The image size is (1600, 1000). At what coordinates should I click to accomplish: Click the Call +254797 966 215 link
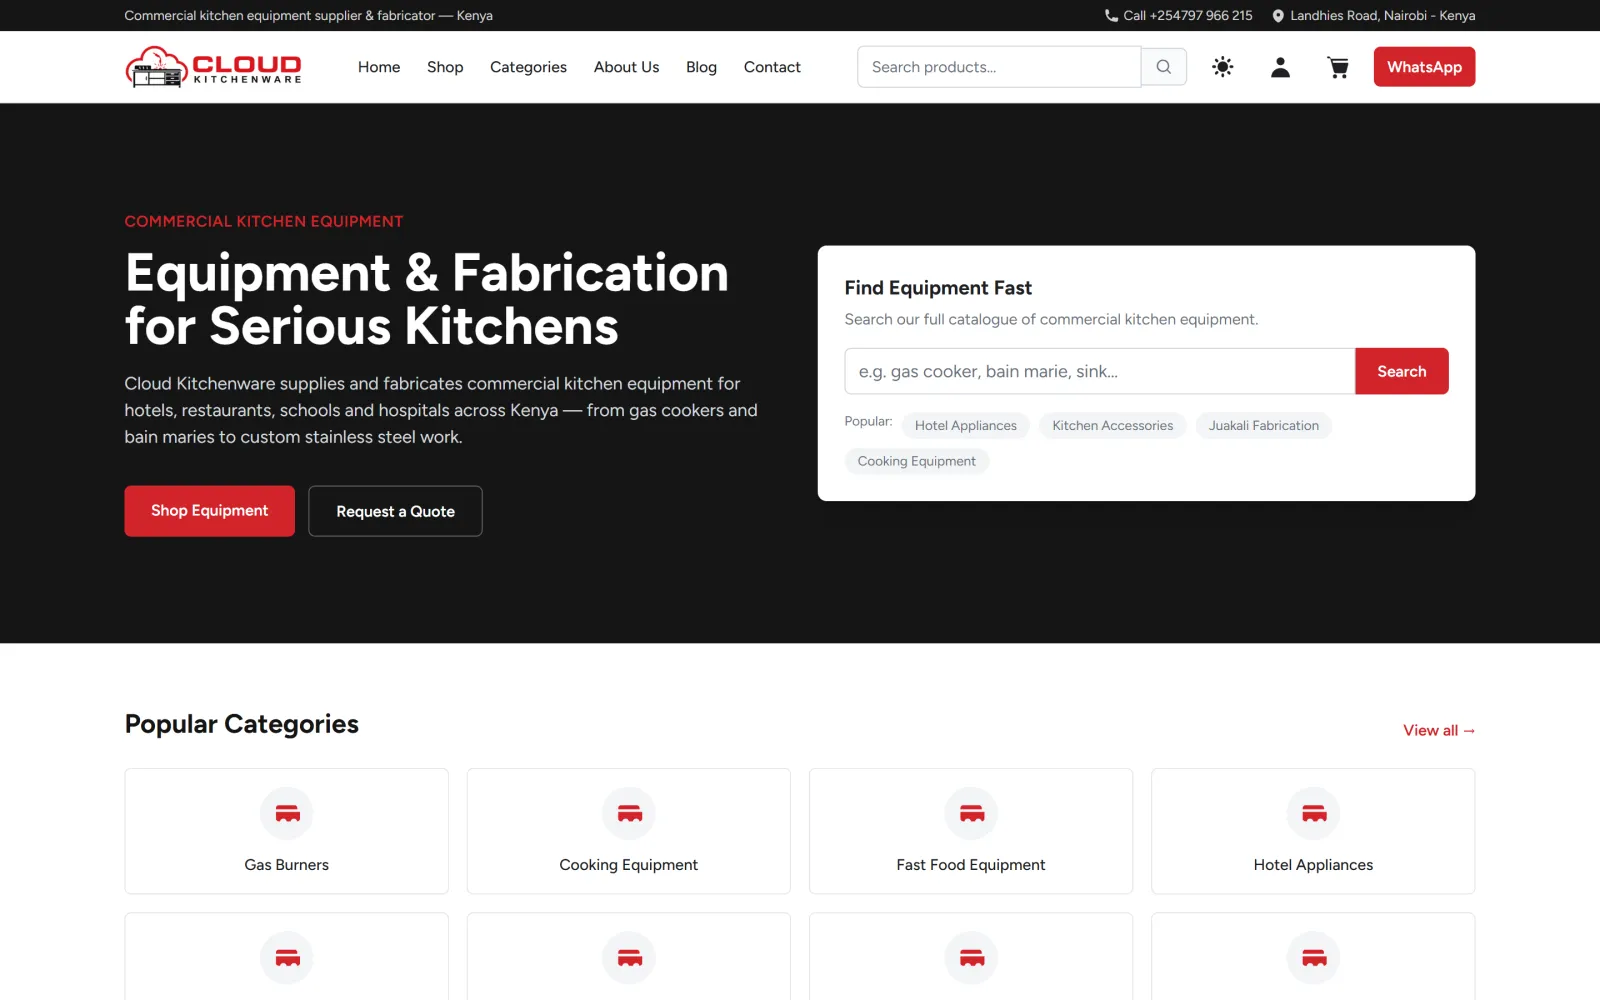coord(1178,16)
